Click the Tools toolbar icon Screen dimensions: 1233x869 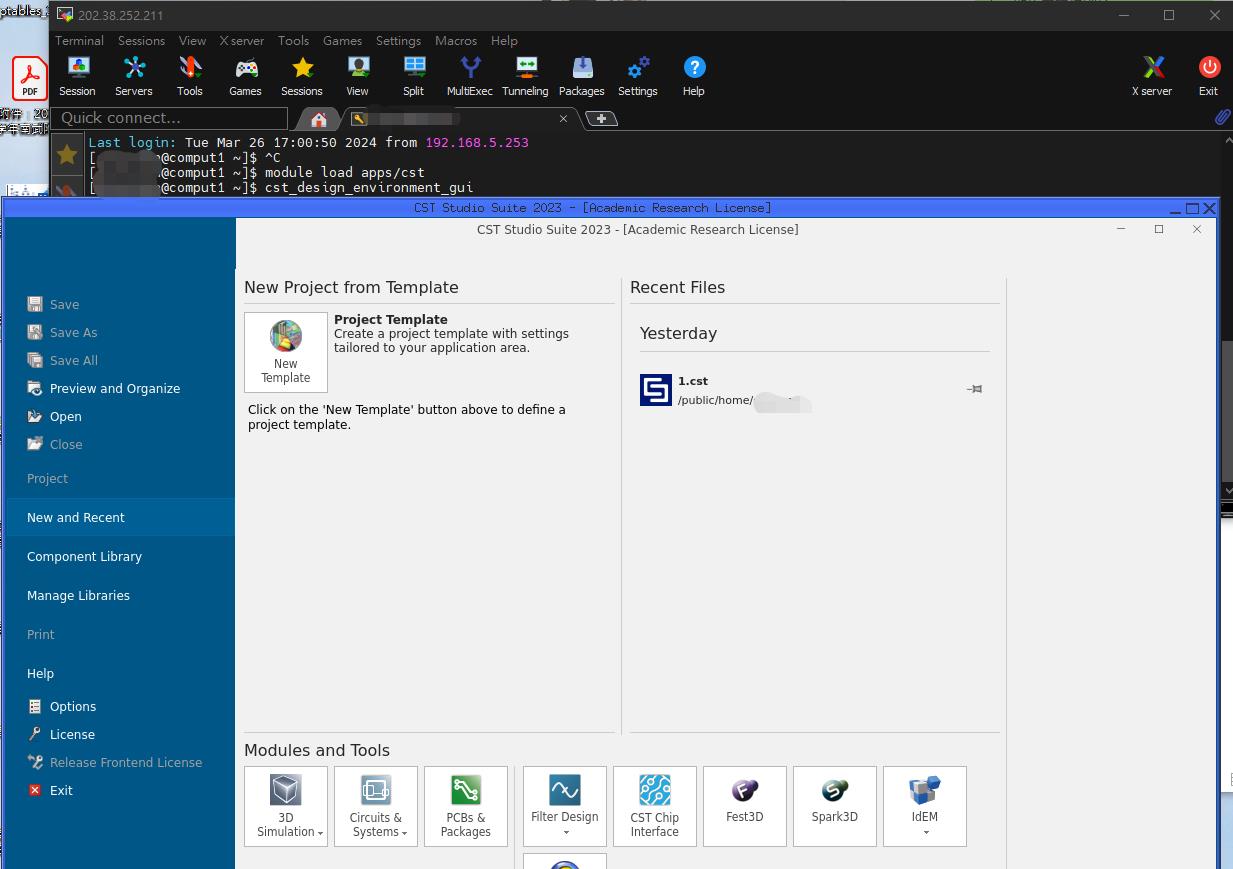tap(190, 76)
